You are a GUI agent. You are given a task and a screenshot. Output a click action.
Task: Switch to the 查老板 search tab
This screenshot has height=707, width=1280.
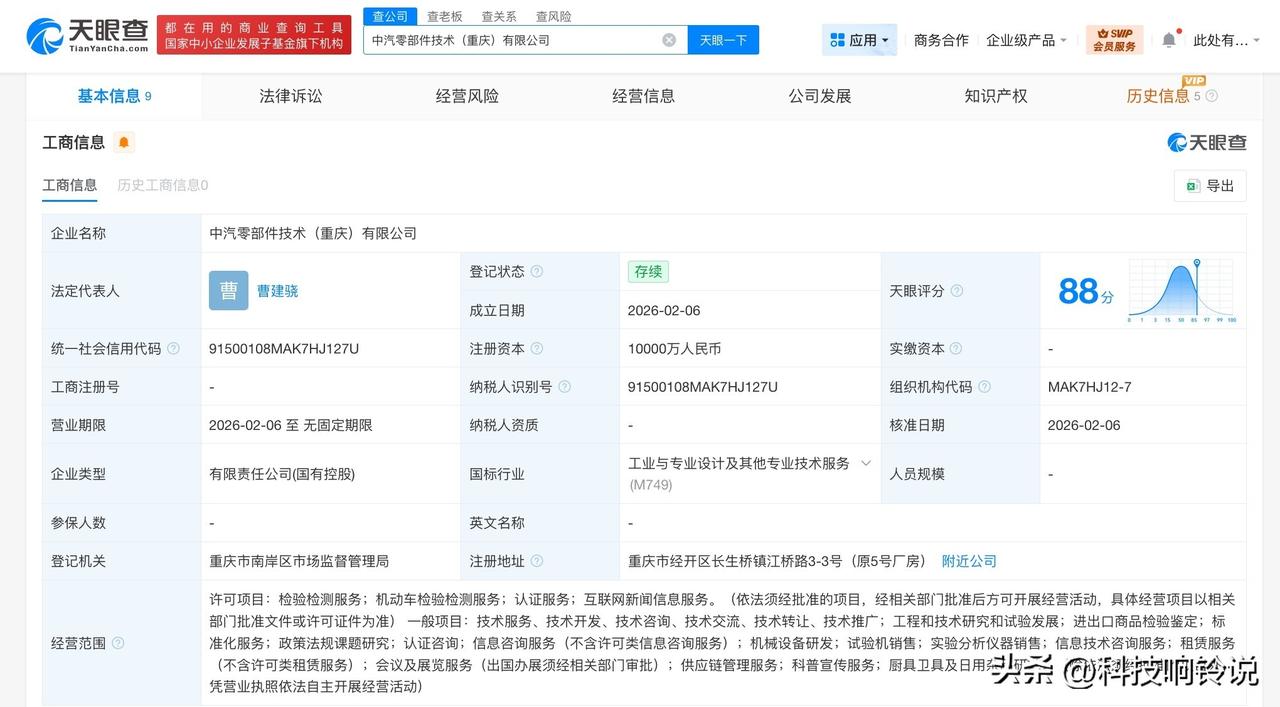(442, 16)
